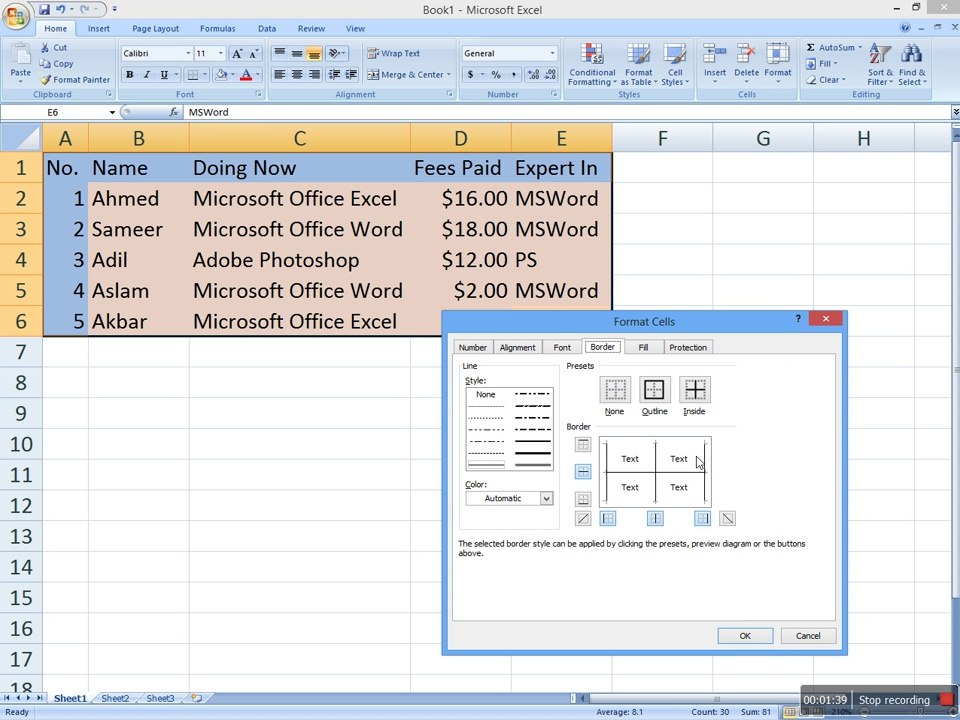This screenshot has height=720, width=960.
Task: Toggle inside vertical border button
Action: (x=655, y=519)
